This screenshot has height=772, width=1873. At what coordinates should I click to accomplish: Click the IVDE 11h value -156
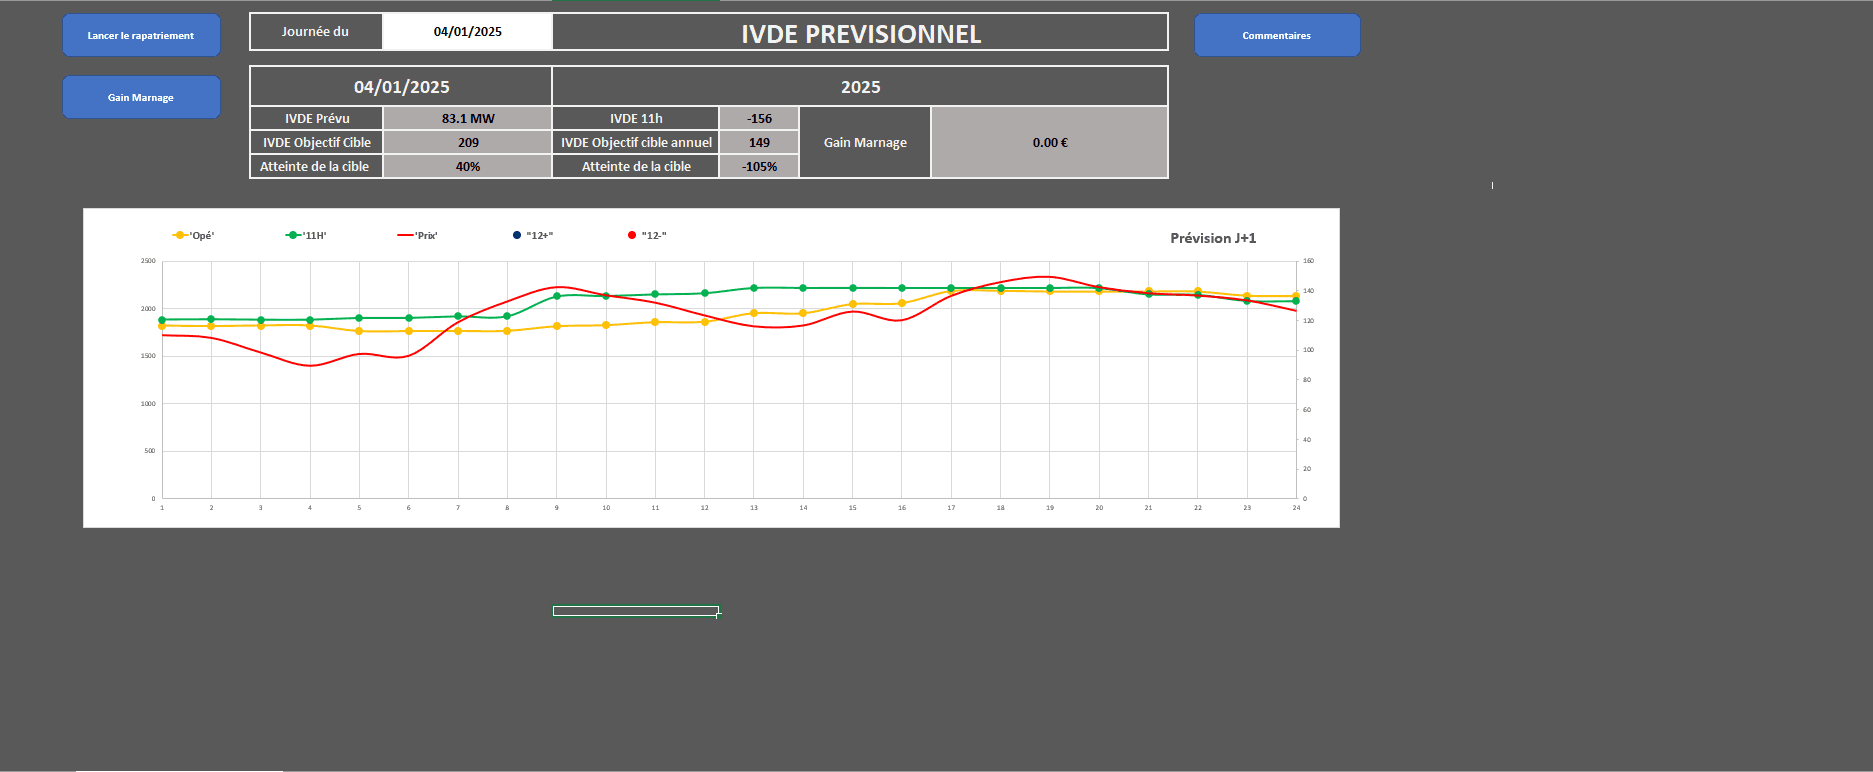tap(759, 118)
